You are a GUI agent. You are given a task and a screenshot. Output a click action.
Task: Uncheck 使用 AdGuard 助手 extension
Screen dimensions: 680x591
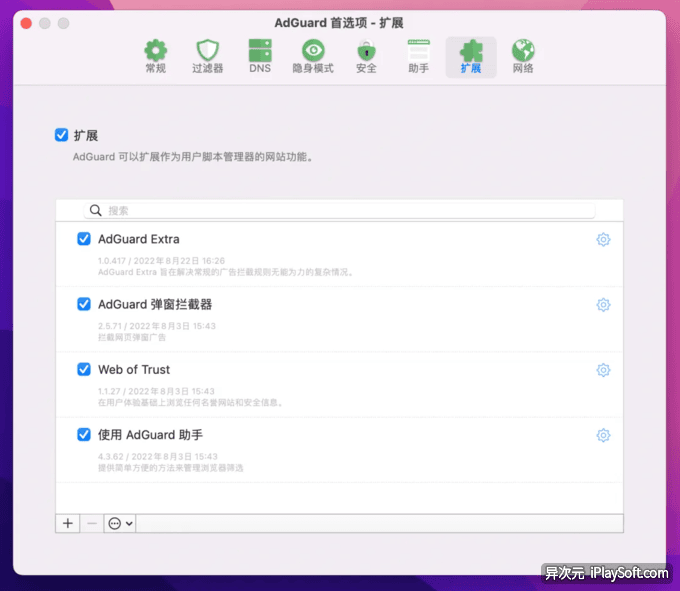click(x=84, y=434)
